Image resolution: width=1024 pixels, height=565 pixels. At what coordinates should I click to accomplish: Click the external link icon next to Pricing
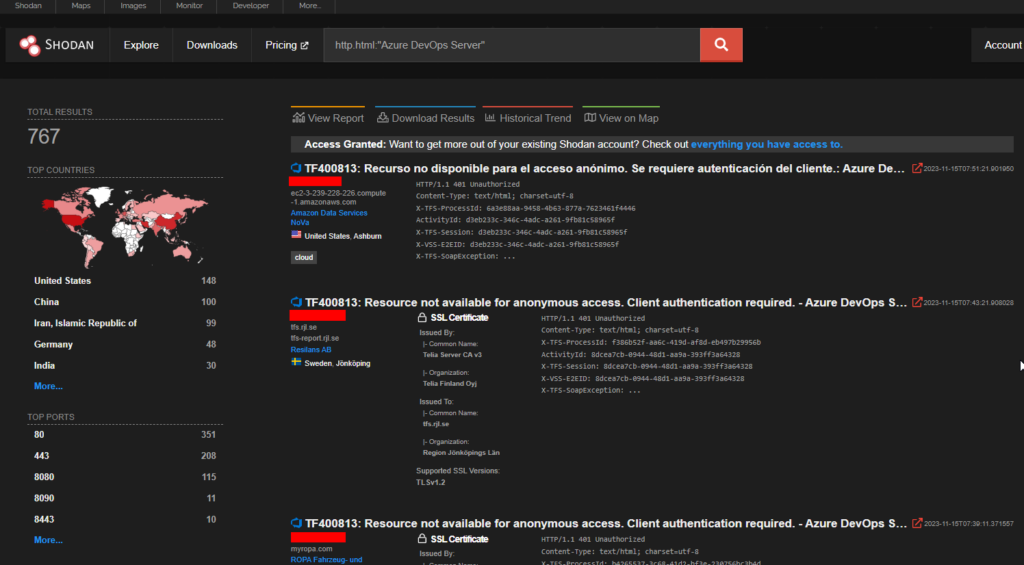point(304,45)
